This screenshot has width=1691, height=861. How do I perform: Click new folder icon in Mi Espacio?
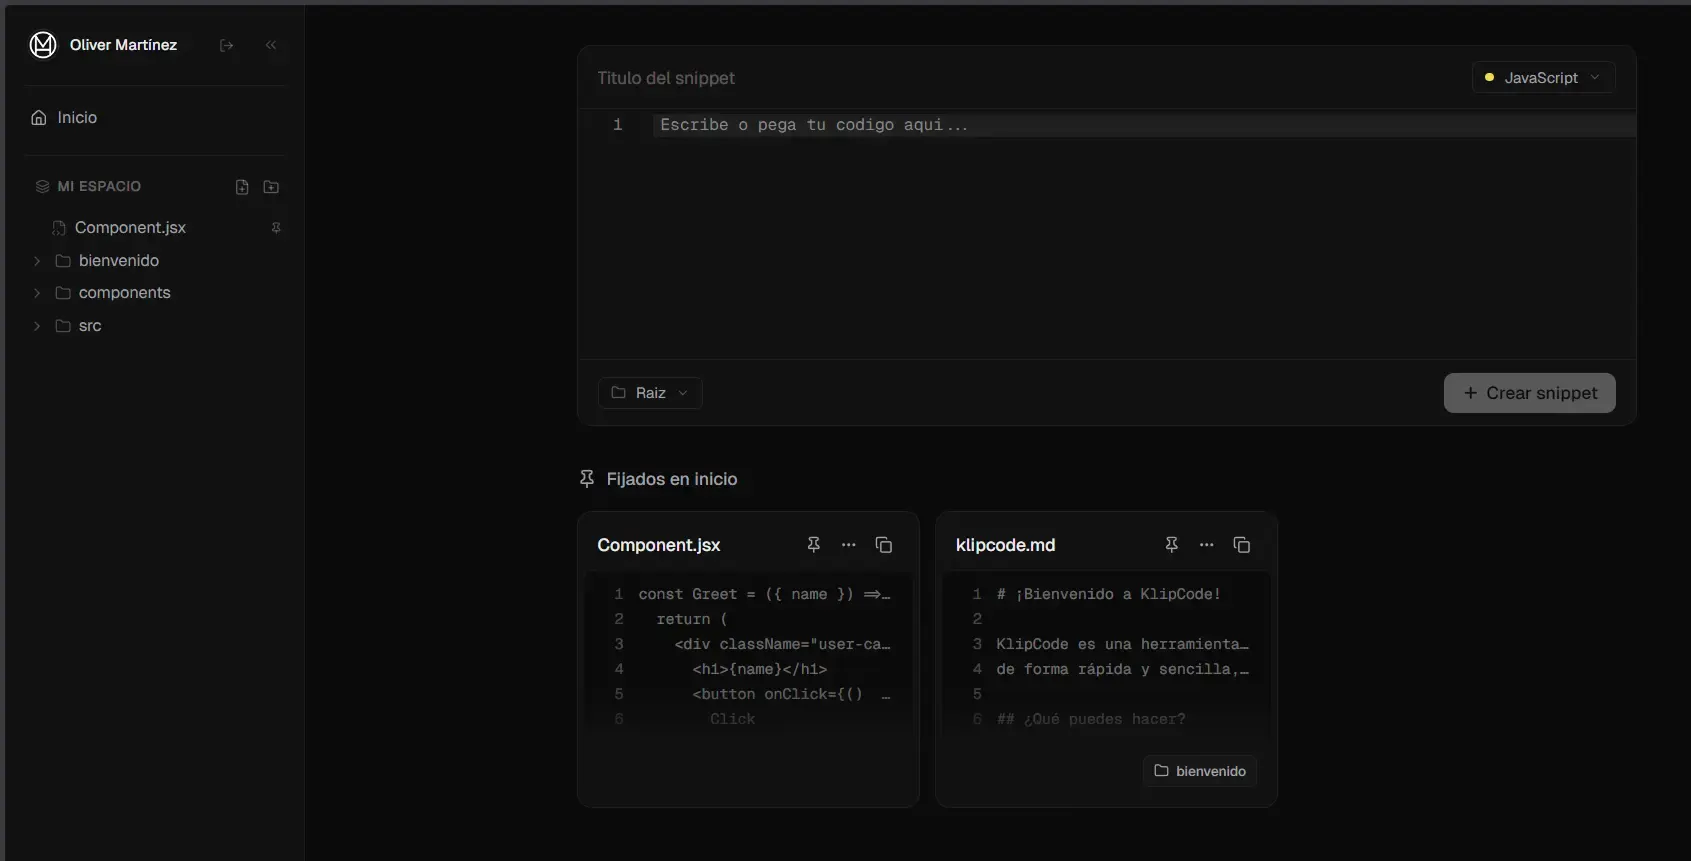[x=271, y=187]
